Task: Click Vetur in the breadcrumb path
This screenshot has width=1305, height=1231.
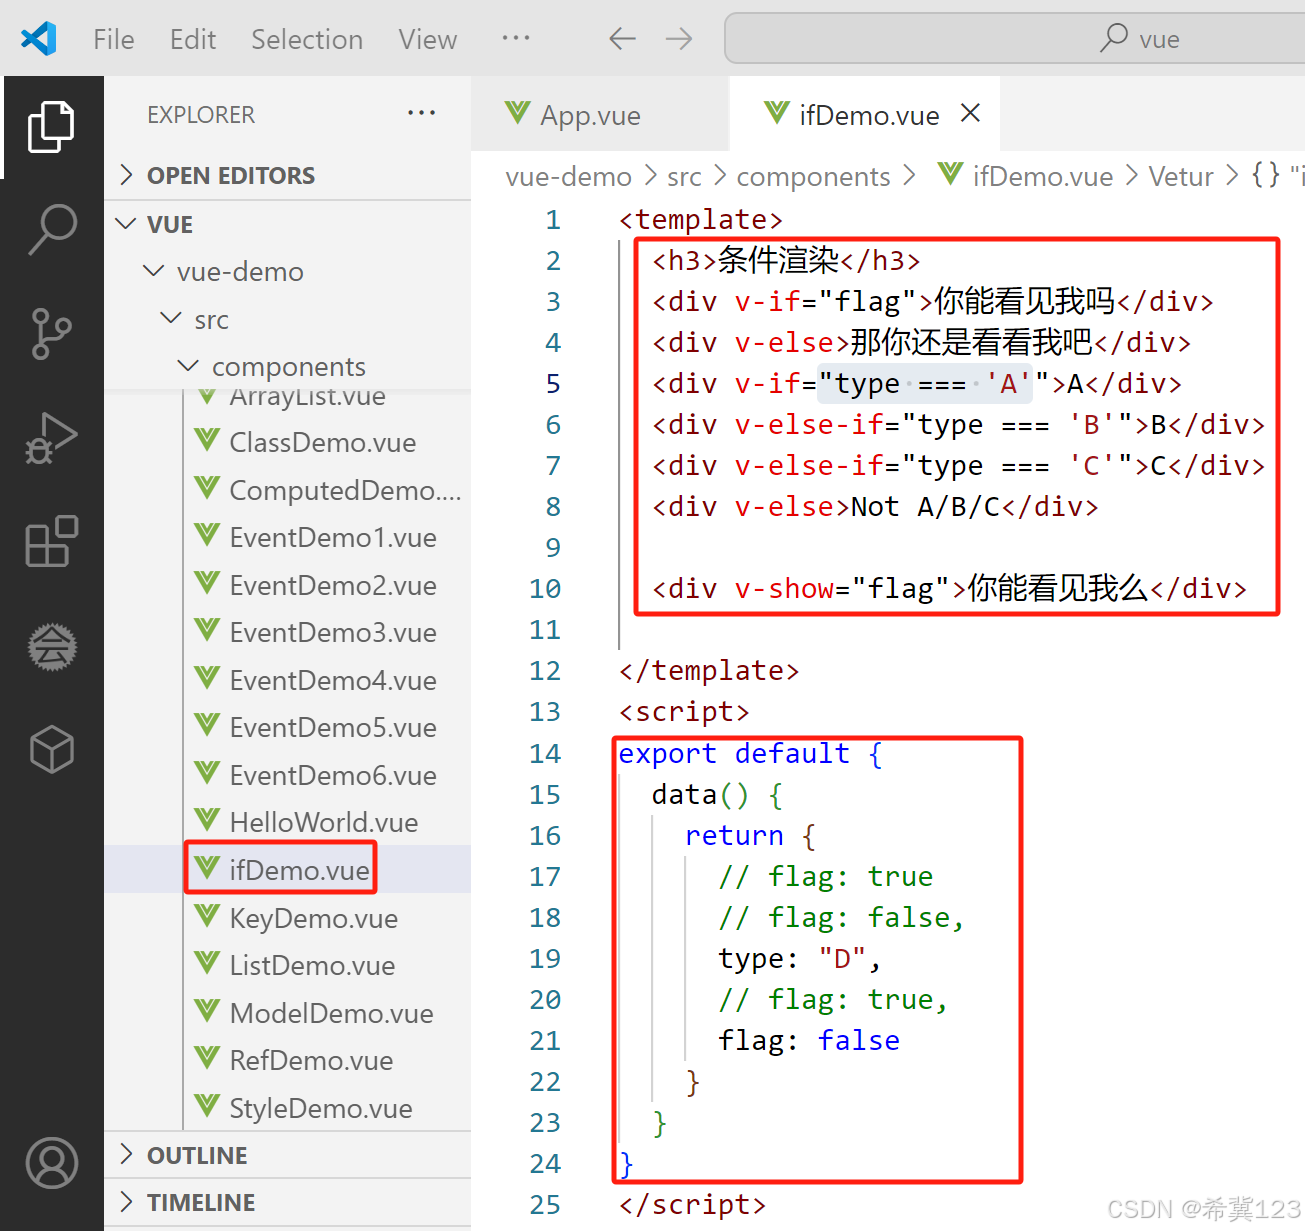Action: (1180, 176)
